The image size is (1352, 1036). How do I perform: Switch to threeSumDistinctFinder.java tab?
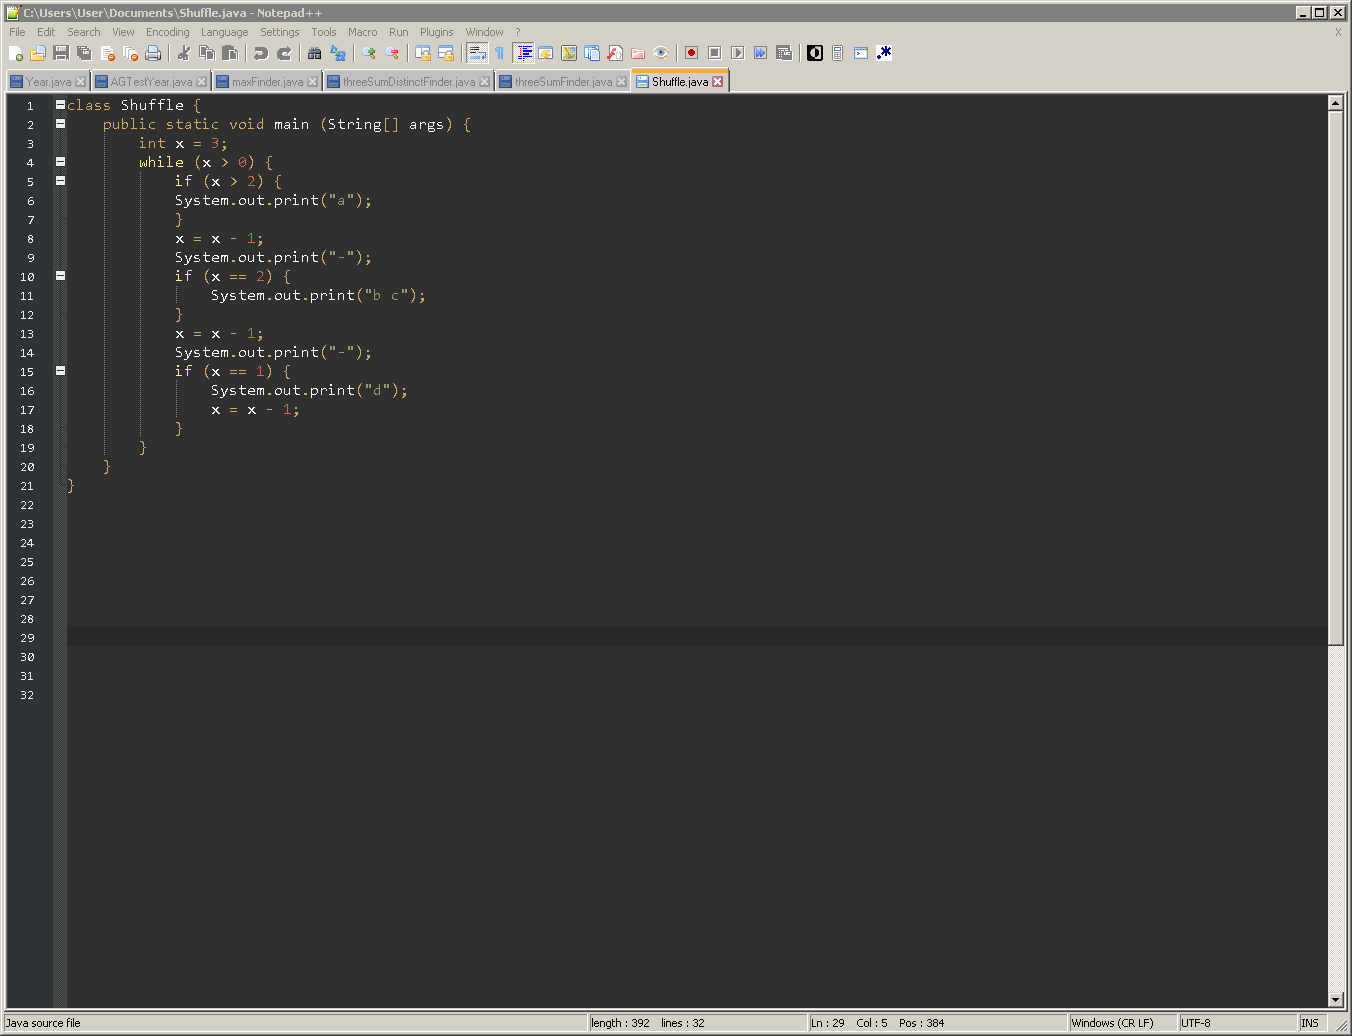tap(409, 82)
